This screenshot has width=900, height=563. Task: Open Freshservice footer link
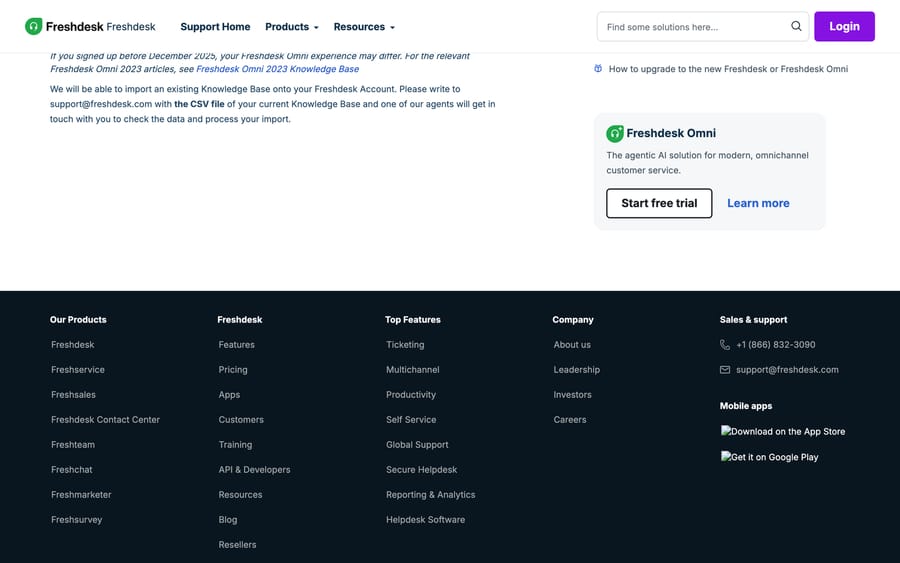[x=77, y=370]
